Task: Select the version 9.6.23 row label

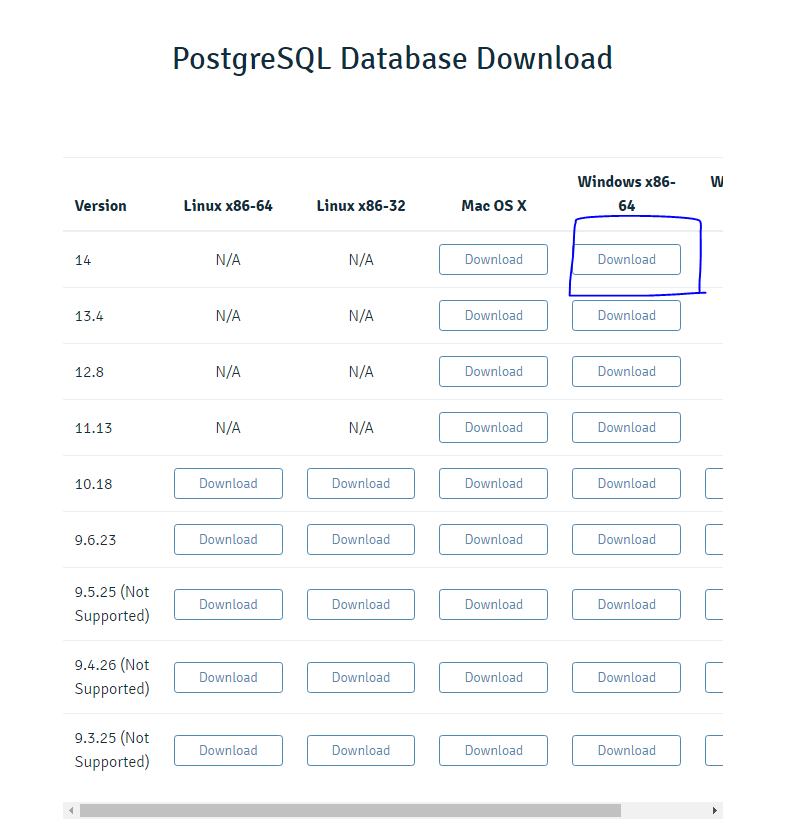Action: tap(95, 540)
